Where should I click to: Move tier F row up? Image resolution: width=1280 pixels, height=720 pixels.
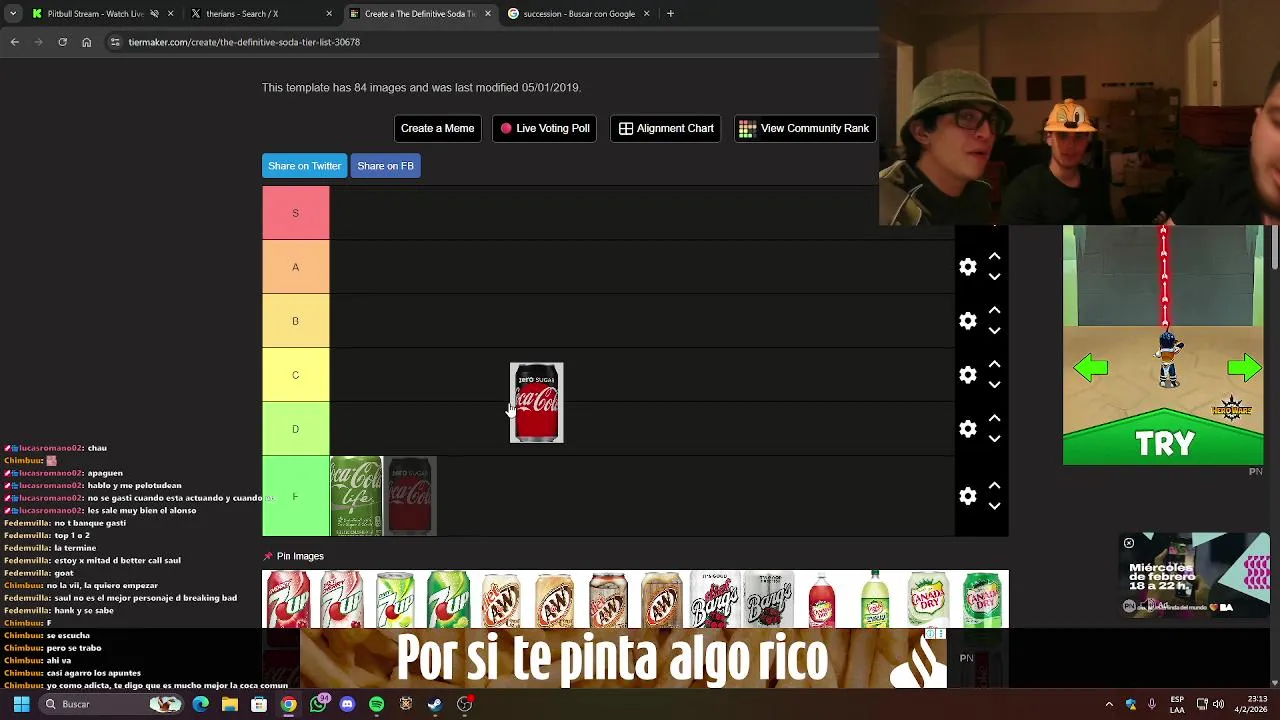tap(994, 486)
